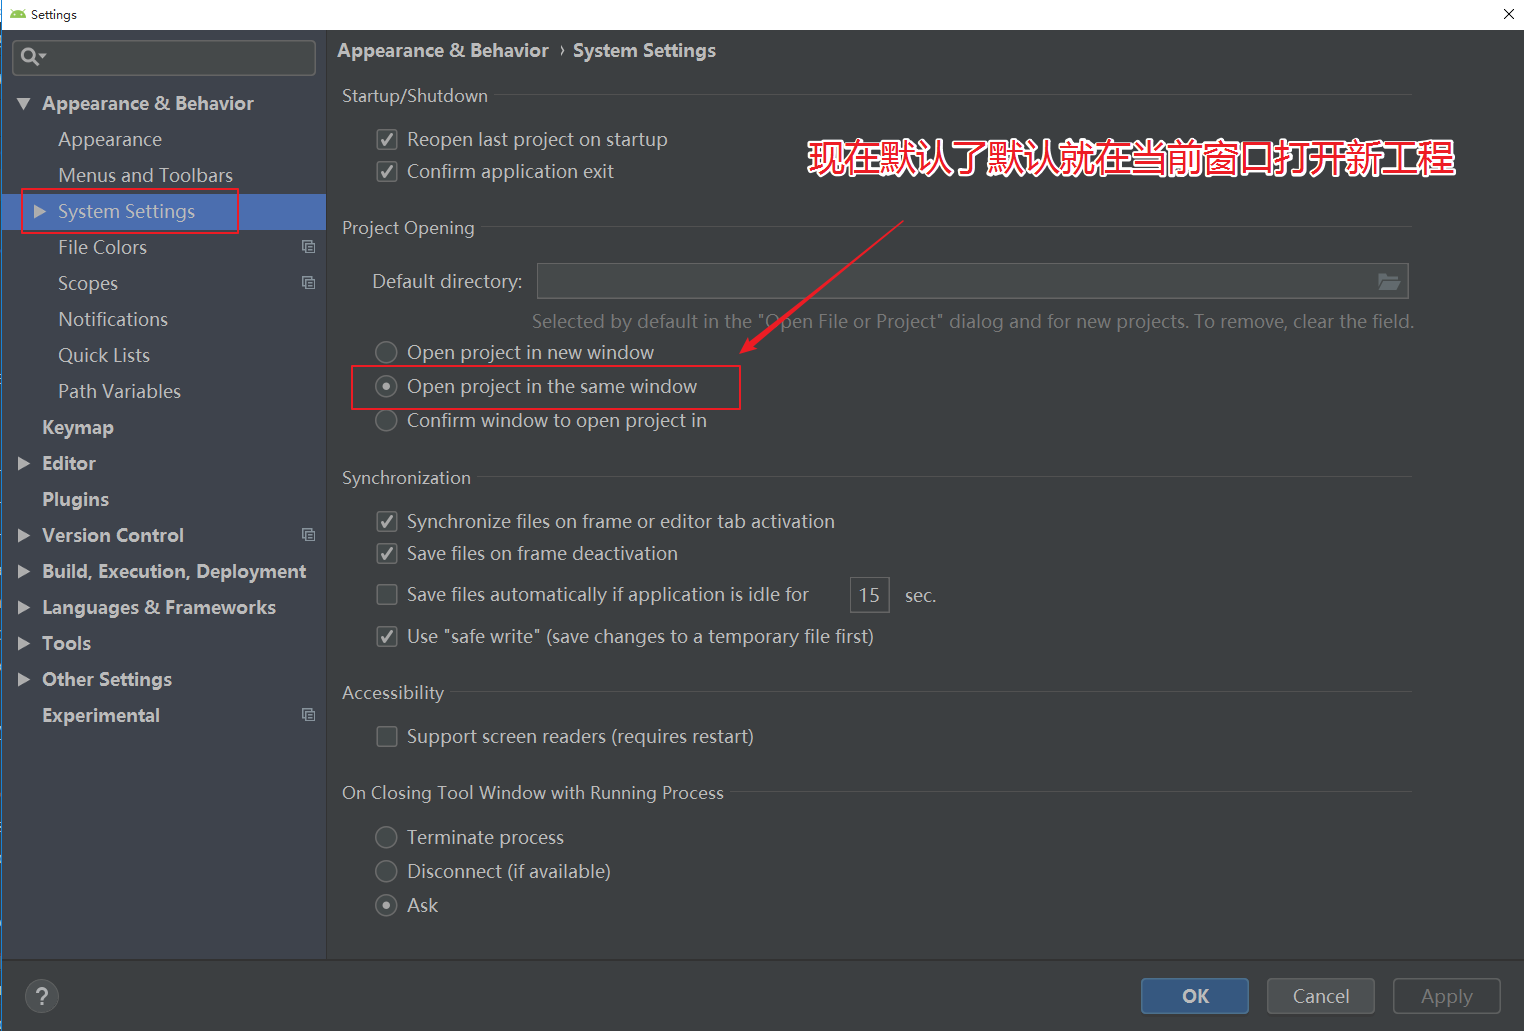1524x1031 pixels.
Task: Open File Colors settings
Action: tap(102, 247)
